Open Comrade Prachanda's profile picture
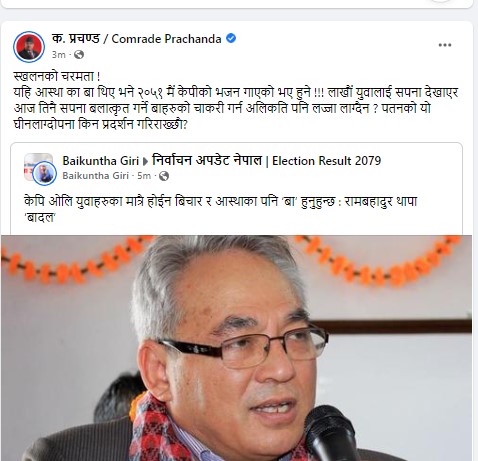 click(x=29, y=47)
